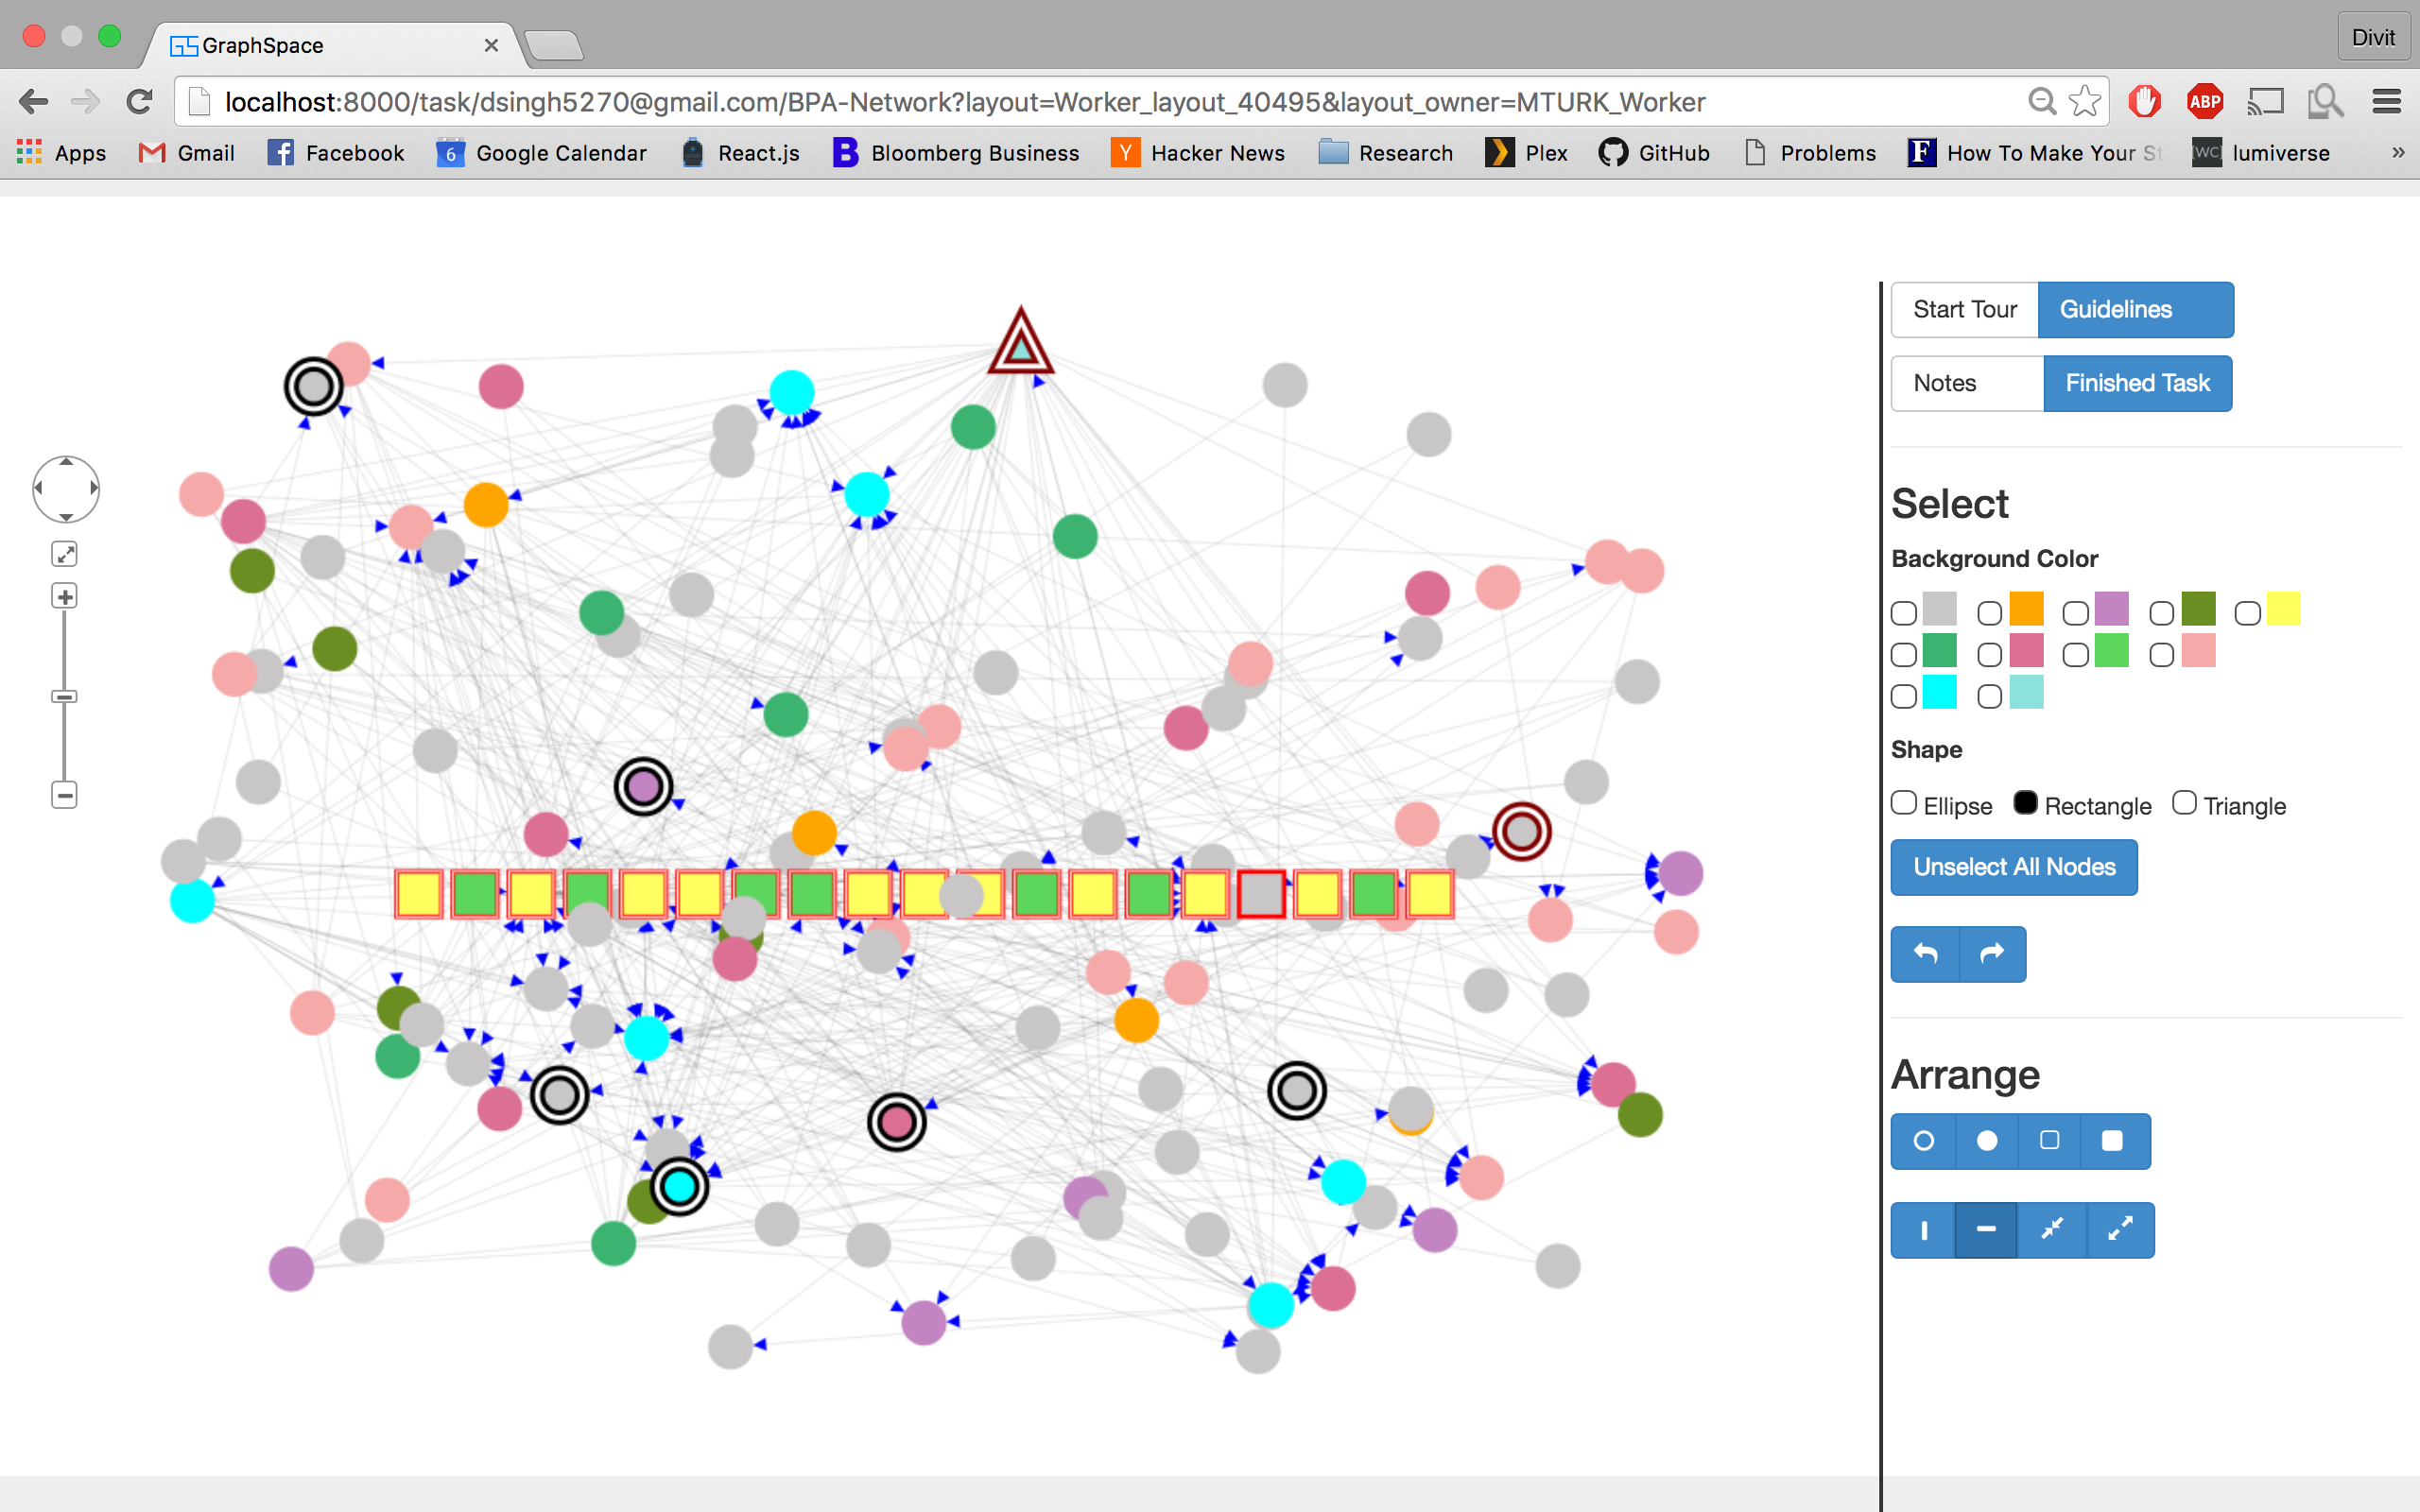Viewport: 2420px width, 1512px height.
Task: Pan the graph right with the pan control
Action: [93, 489]
